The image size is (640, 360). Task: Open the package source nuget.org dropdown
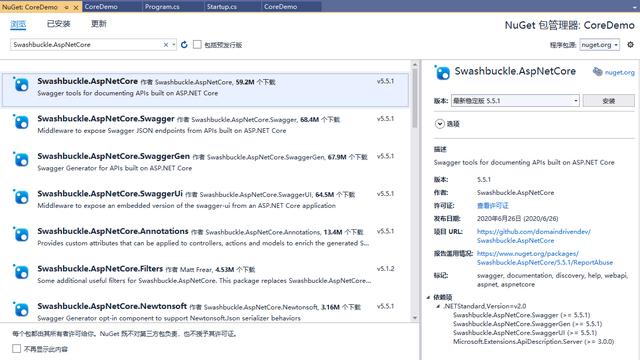coord(600,44)
